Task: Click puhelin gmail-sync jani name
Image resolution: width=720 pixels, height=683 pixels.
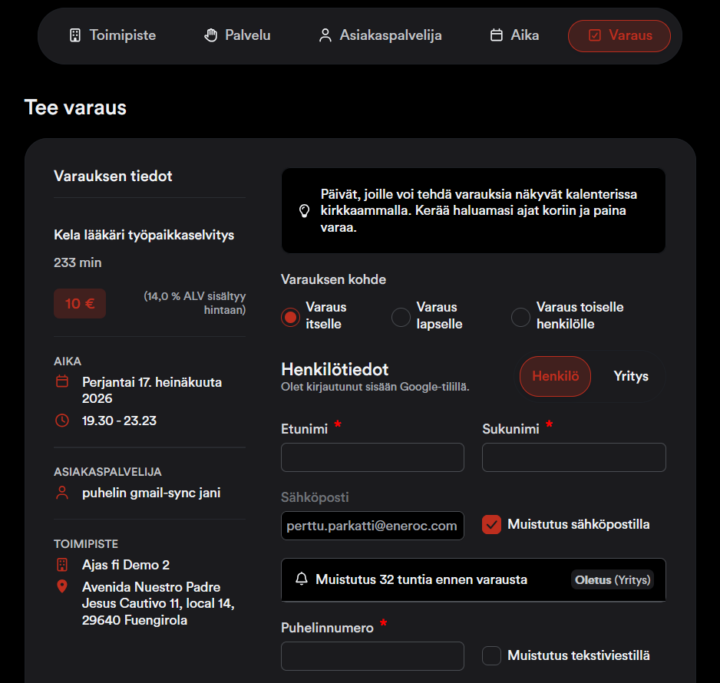Action: click(x=151, y=493)
